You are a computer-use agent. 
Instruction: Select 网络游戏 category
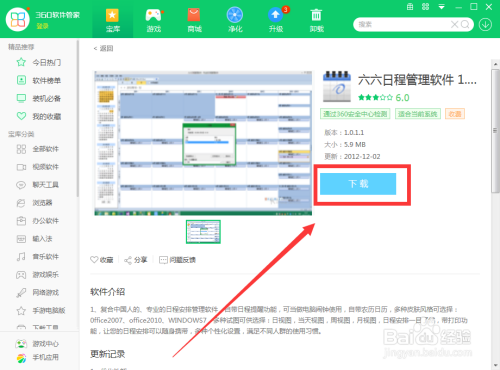pyautogui.click(x=38, y=293)
